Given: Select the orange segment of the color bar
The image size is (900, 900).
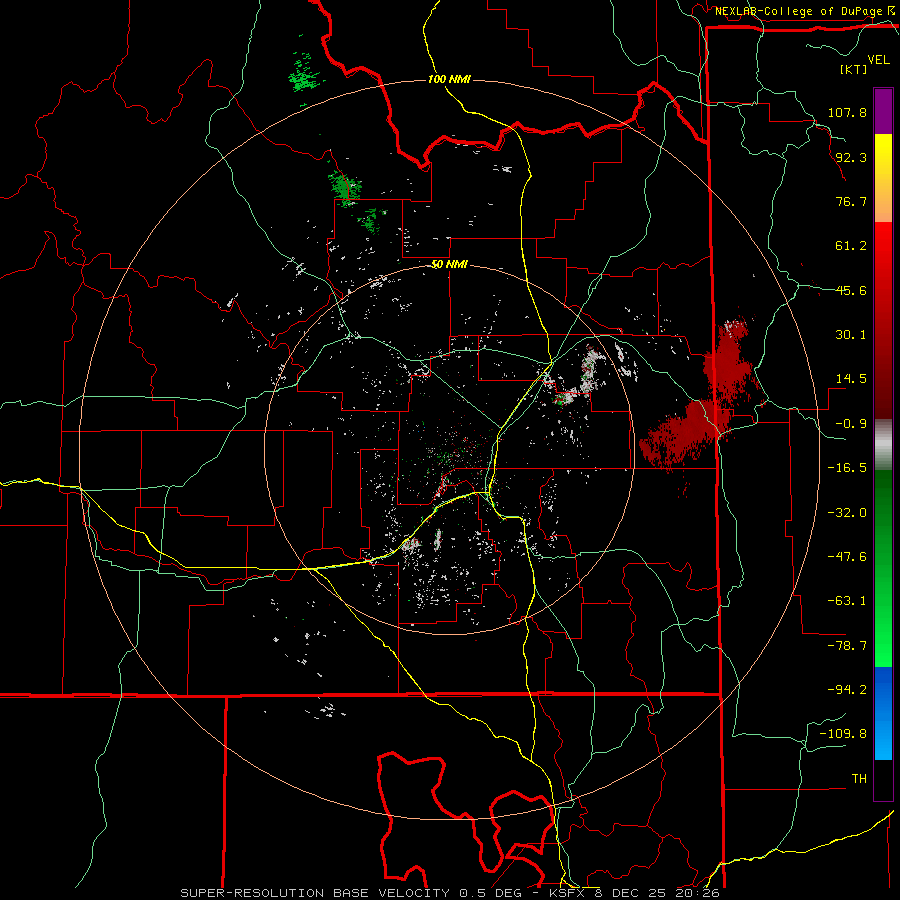Looking at the screenshot, I should pos(883,199).
